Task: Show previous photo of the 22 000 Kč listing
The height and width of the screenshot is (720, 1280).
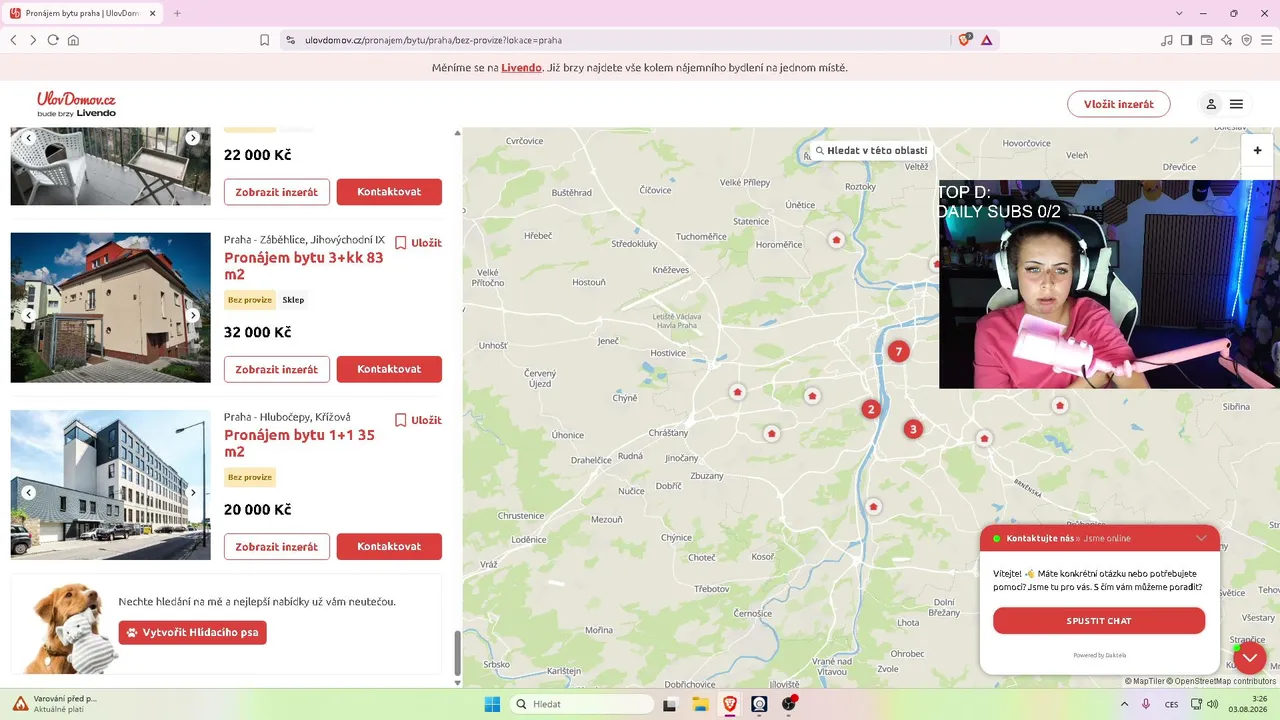Action: (x=29, y=138)
